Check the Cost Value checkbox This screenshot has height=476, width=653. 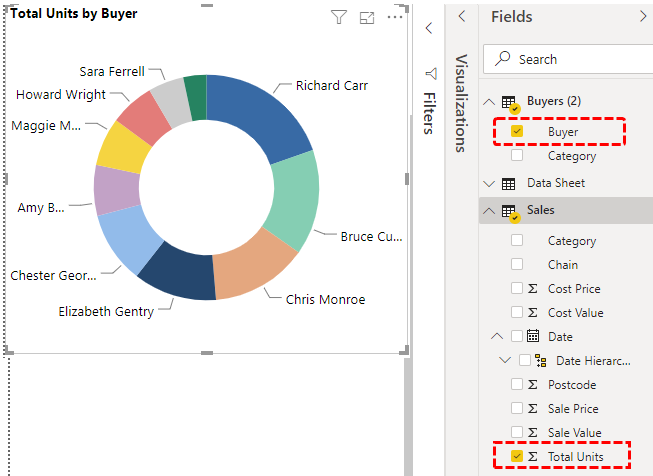pyautogui.click(x=517, y=312)
